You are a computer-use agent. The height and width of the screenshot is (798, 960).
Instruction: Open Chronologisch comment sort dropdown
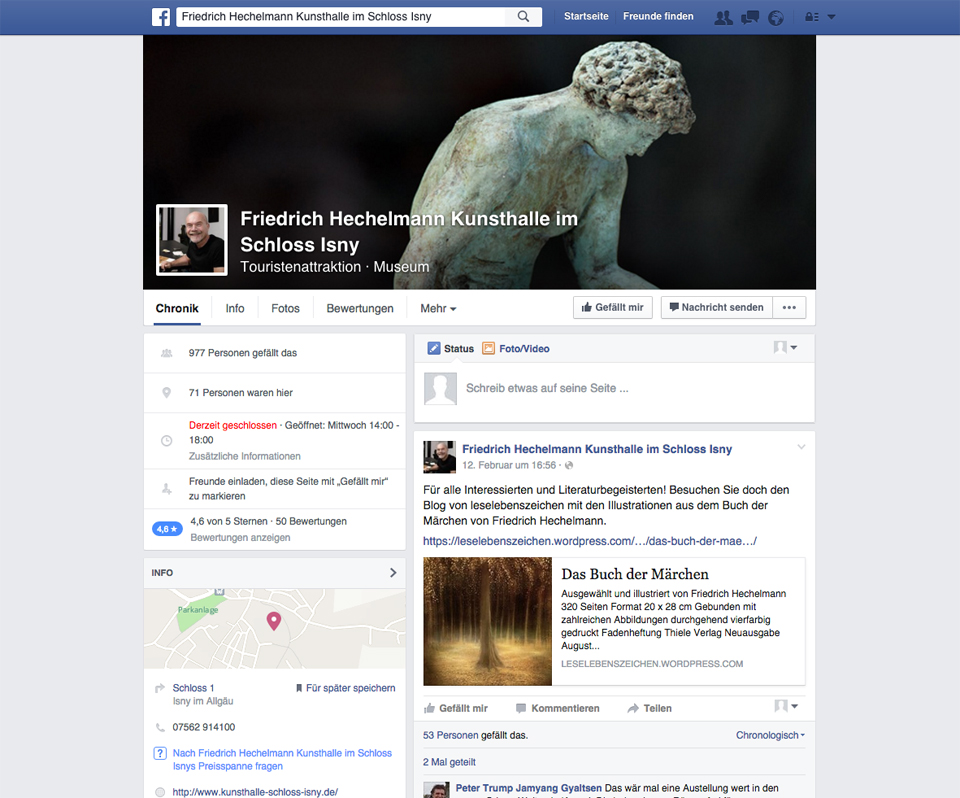pyautogui.click(x=770, y=735)
